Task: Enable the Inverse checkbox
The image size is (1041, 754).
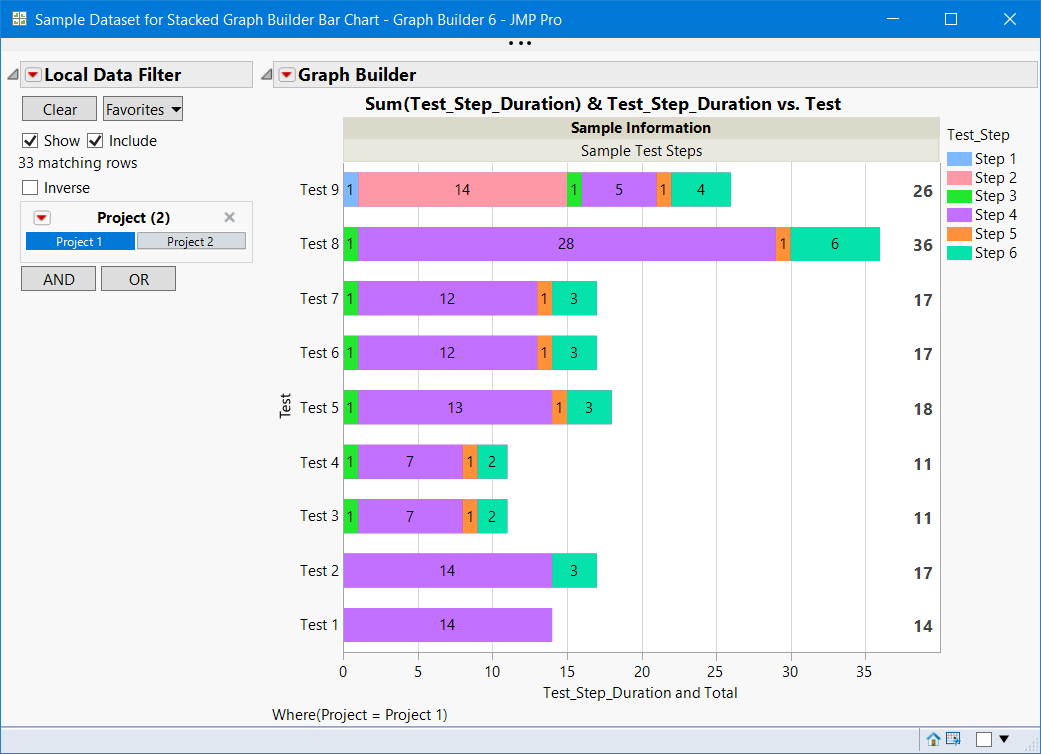Action: pyautogui.click(x=30, y=188)
